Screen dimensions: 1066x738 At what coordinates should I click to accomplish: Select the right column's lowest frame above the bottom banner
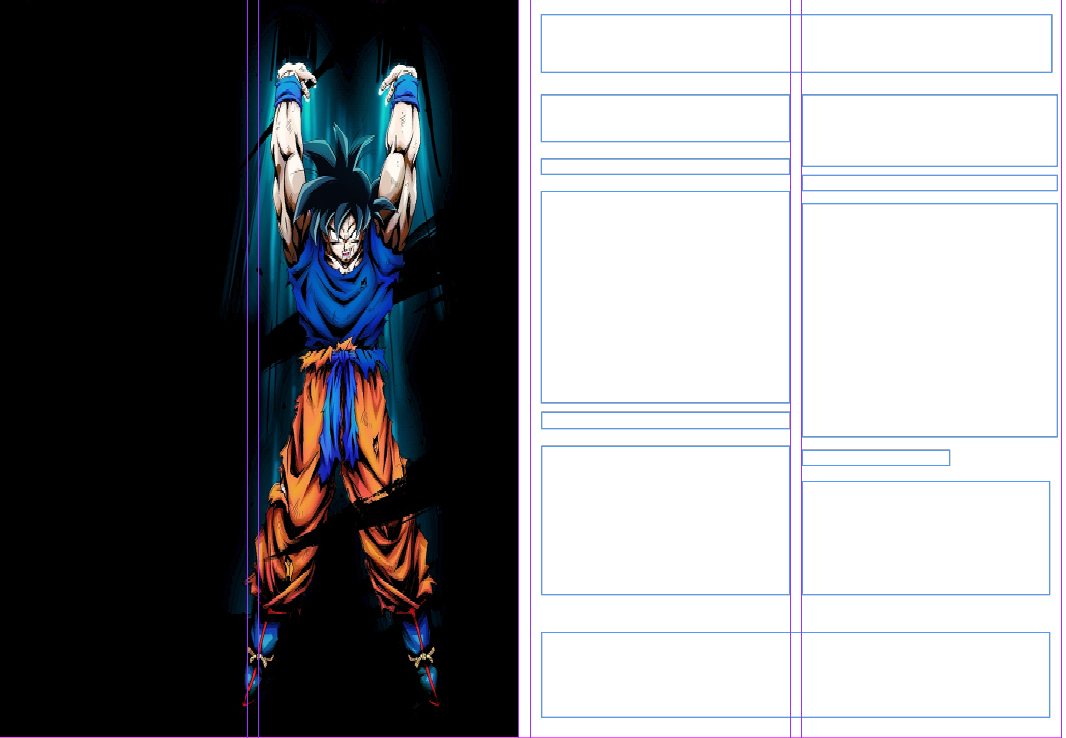coord(926,538)
